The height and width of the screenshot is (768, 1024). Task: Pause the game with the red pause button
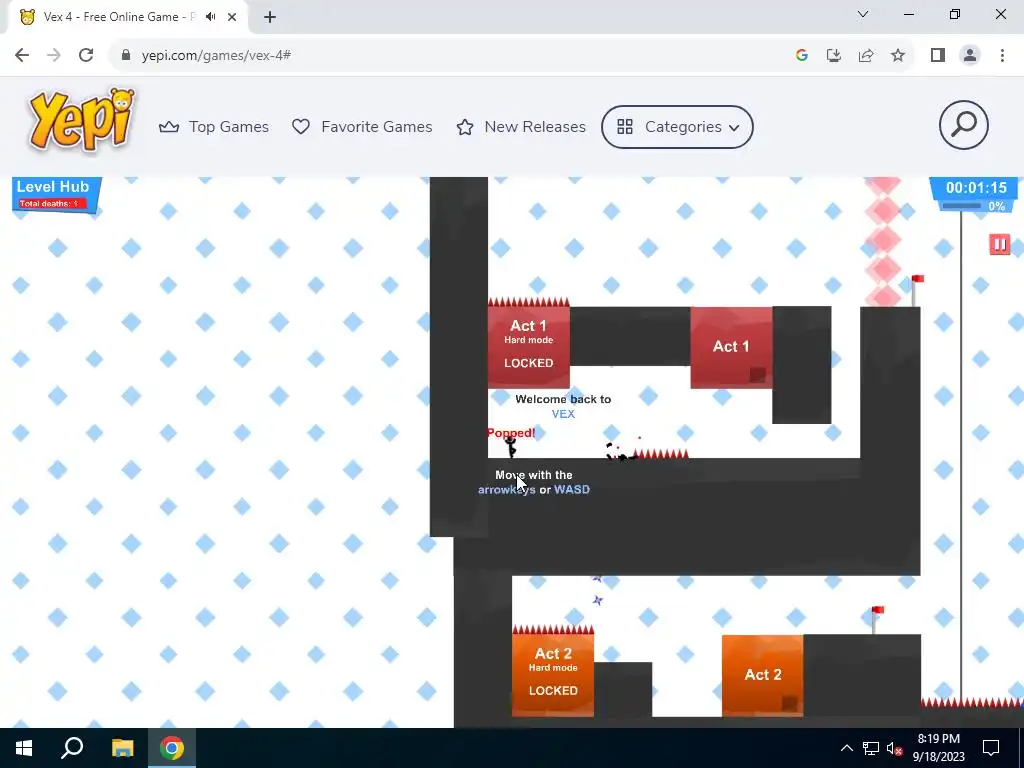pyautogui.click(x=999, y=244)
